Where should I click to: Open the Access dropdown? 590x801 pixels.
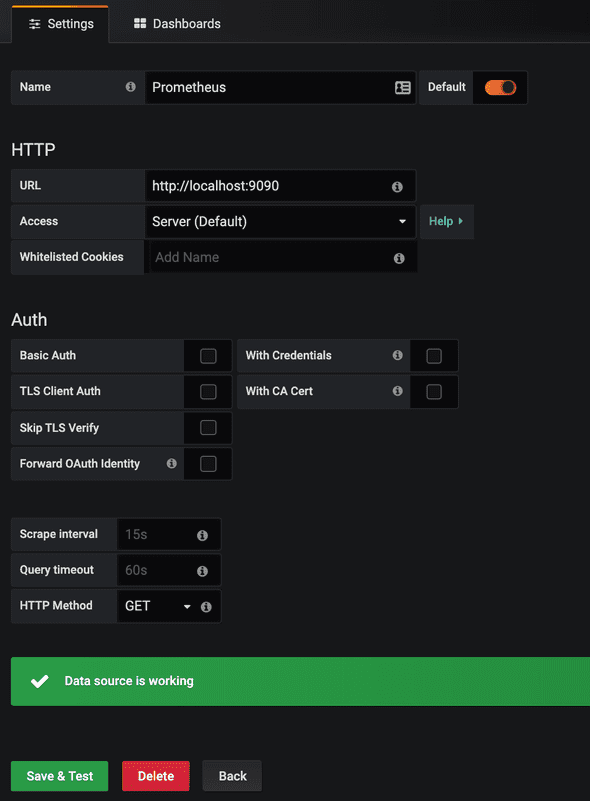pyautogui.click(x=280, y=221)
